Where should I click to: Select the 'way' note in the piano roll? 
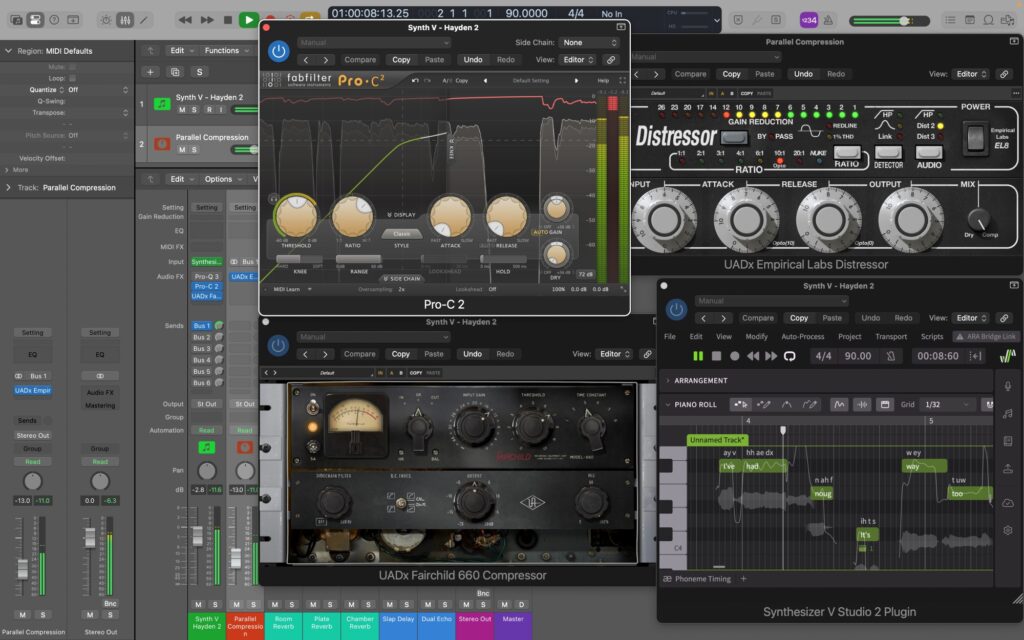(925, 466)
